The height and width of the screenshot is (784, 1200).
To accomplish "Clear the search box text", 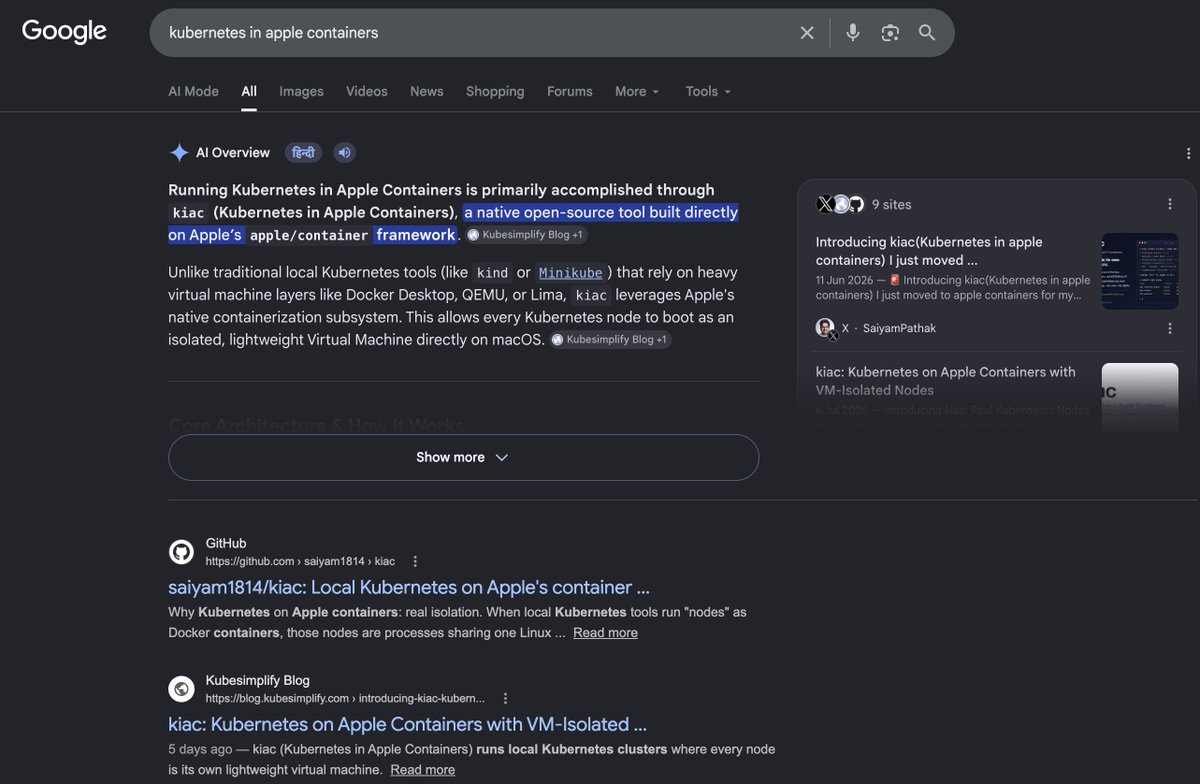I will (x=807, y=33).
